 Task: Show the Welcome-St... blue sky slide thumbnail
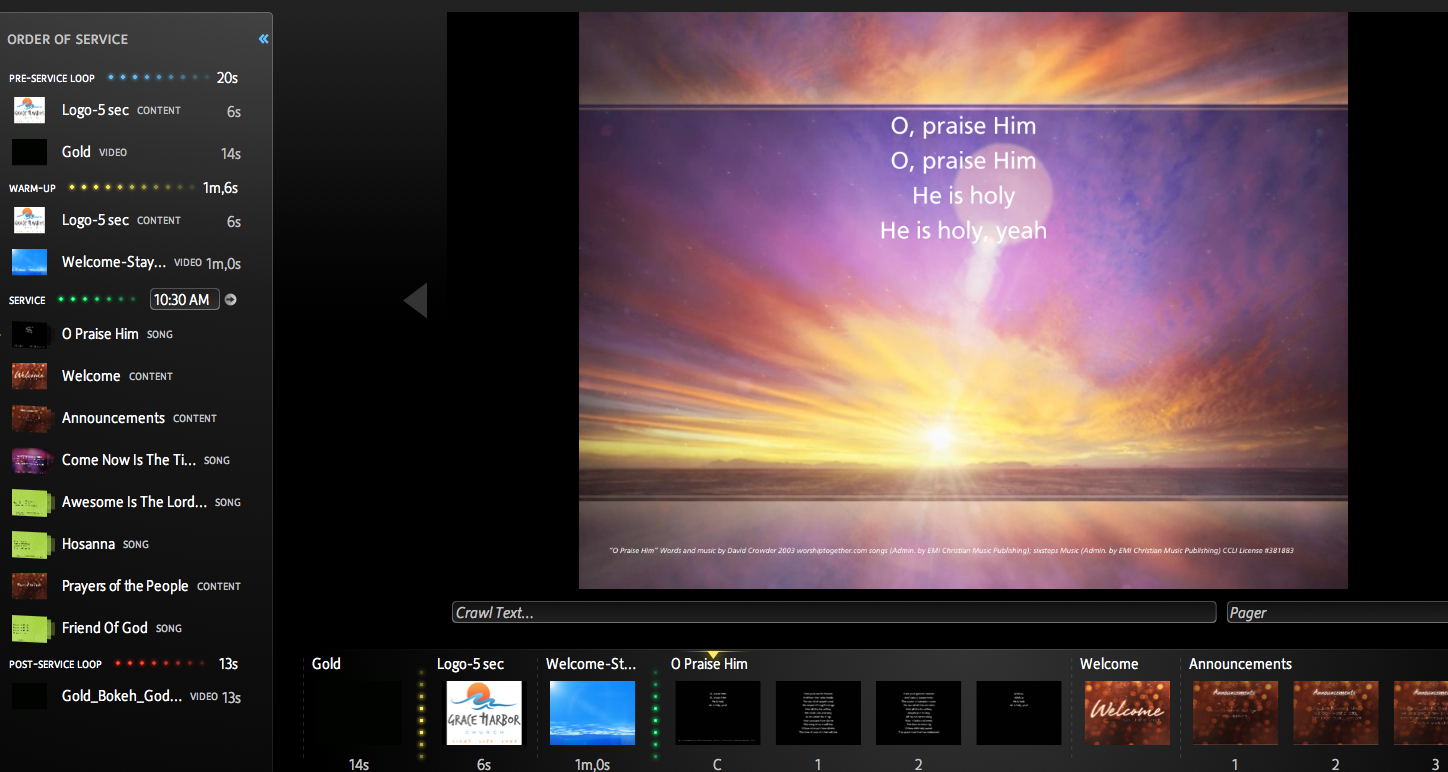[x=593, y=713]
